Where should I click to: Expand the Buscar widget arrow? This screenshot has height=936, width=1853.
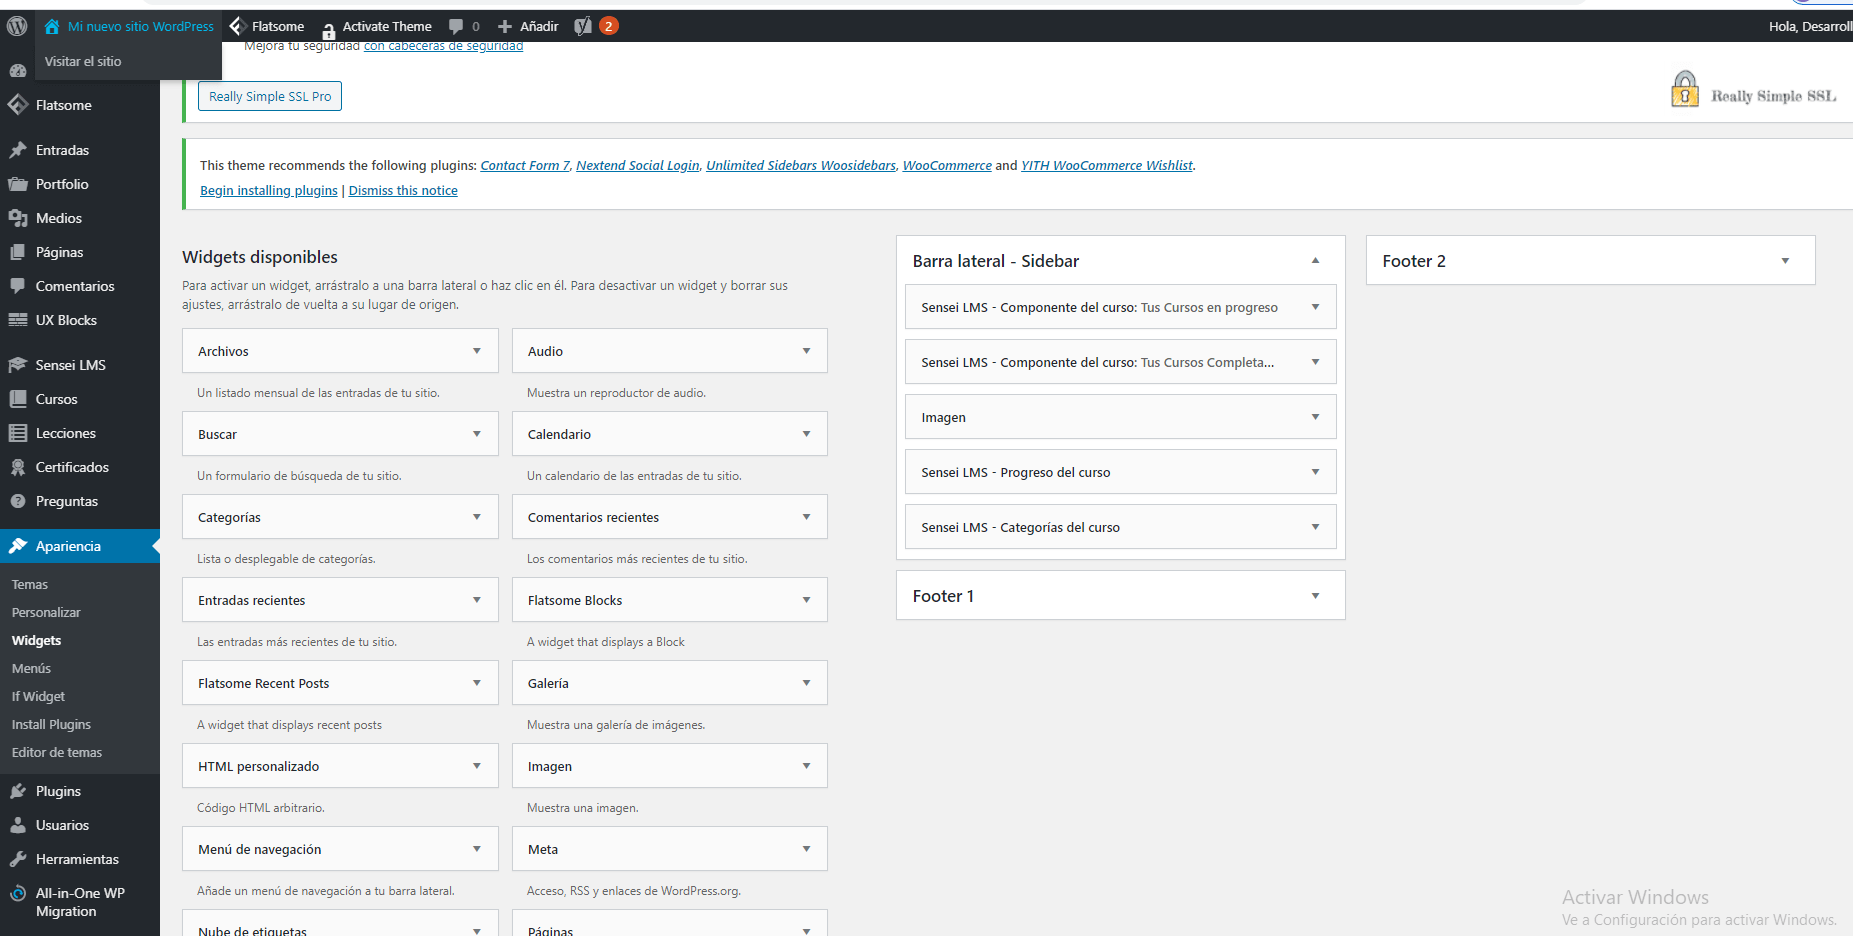477,434
